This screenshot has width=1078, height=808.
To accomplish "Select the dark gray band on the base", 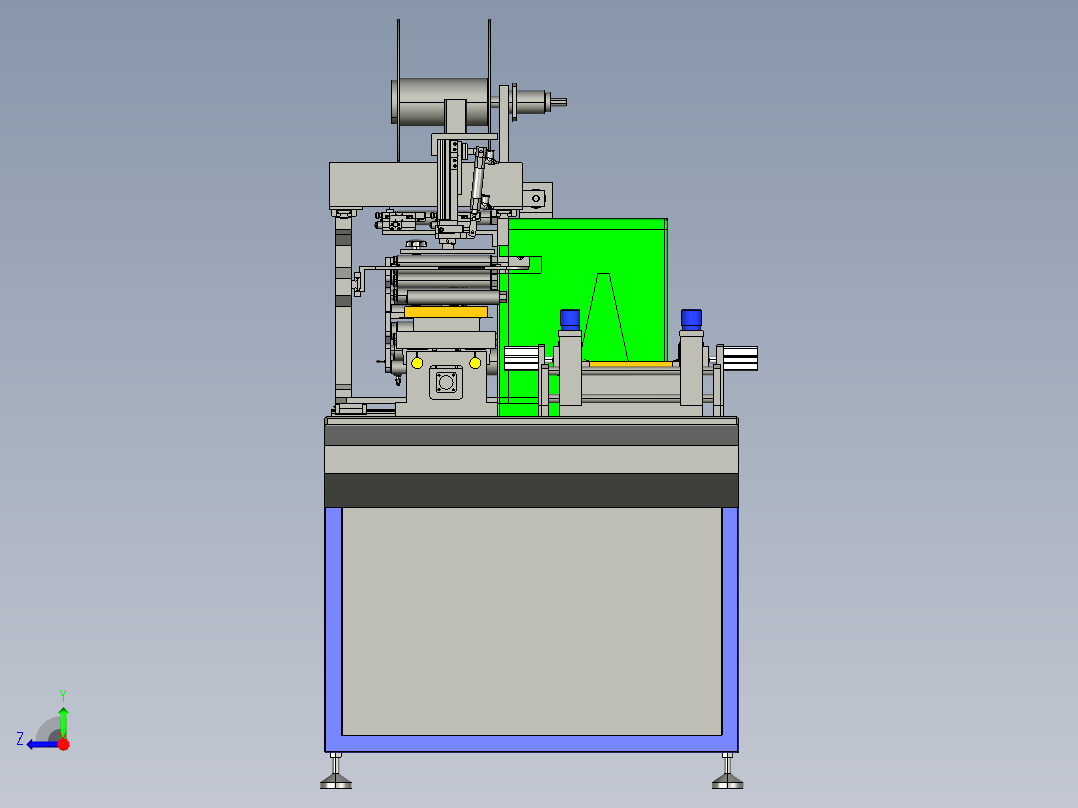I will click(x=530, y=488).
